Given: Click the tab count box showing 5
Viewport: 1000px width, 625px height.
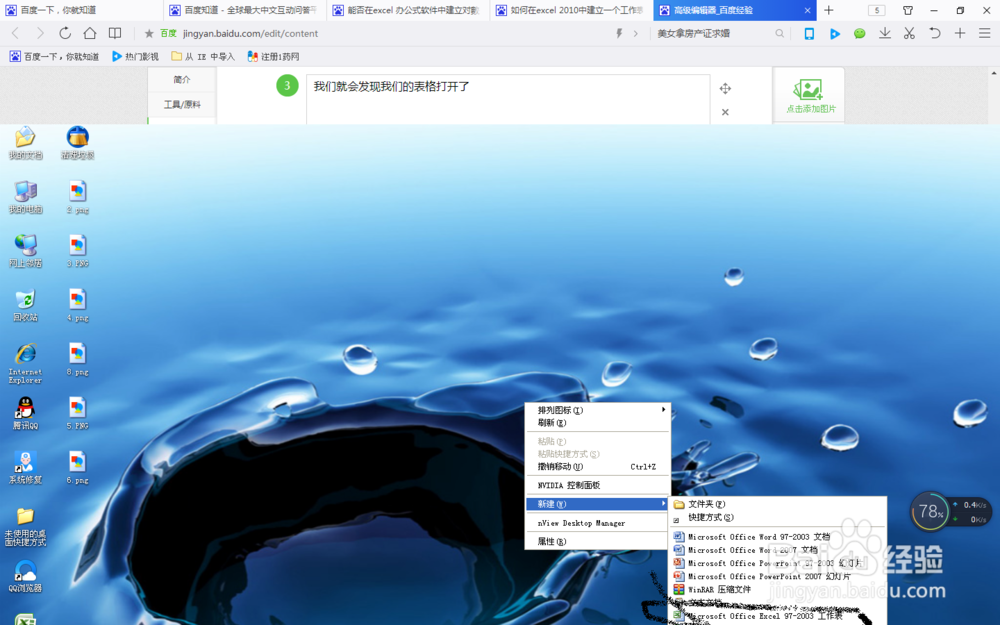Looking at the screenshot, I should [877, 10].
